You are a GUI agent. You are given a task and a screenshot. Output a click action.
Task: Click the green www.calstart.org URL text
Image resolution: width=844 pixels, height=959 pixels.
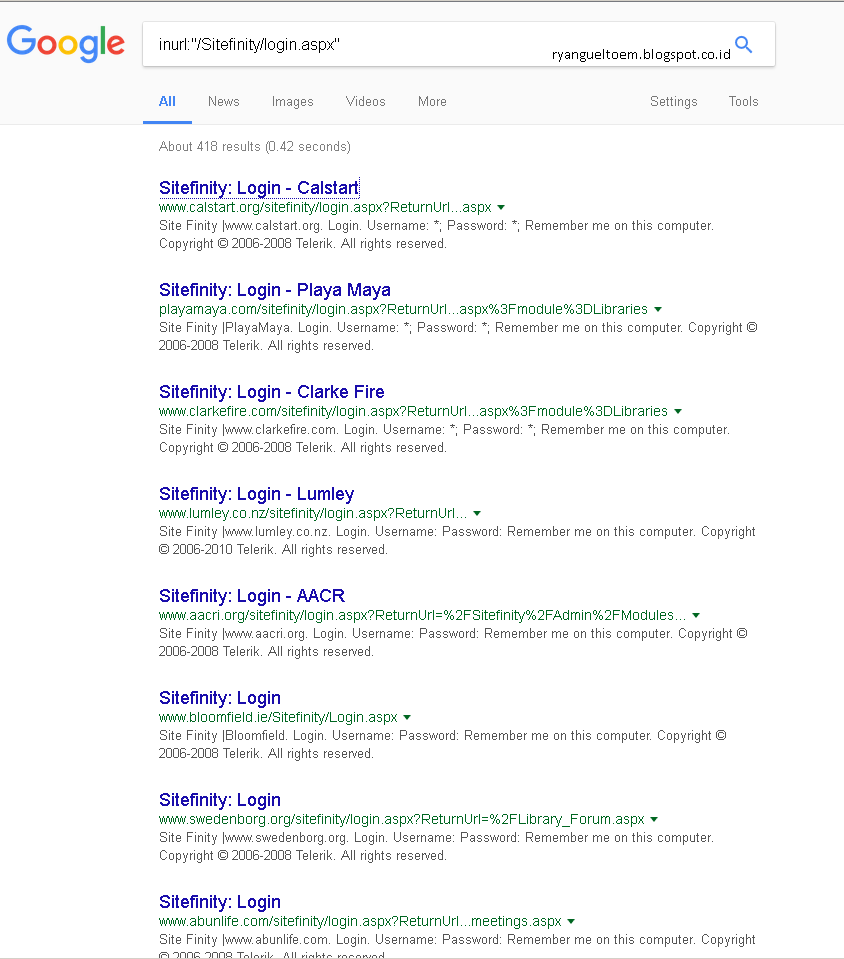click(325, 207)
